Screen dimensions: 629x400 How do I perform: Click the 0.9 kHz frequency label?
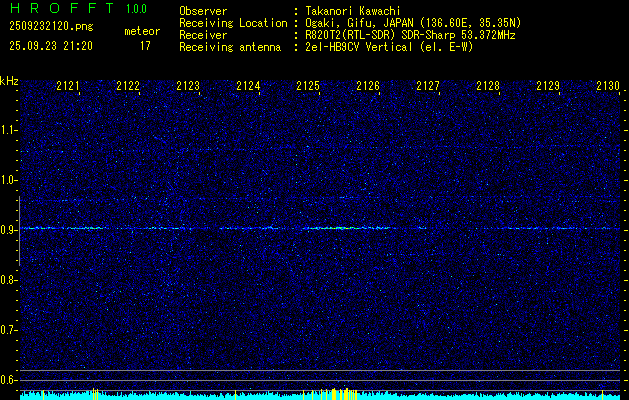pos(8,230)
